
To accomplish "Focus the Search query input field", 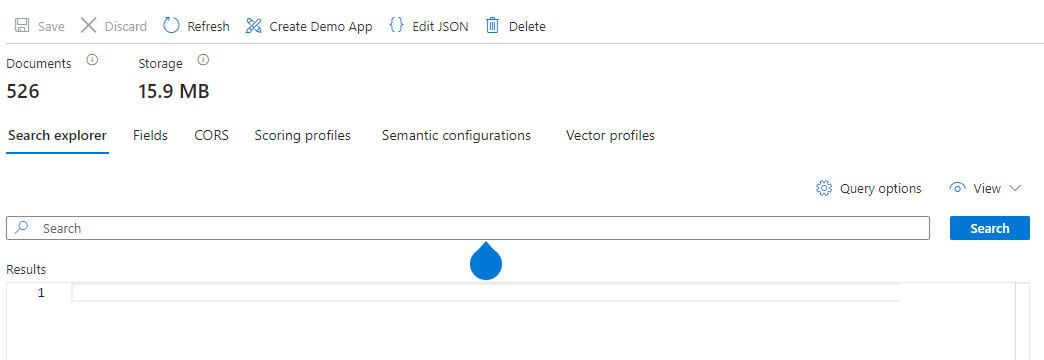I will [x=468, y=228].
